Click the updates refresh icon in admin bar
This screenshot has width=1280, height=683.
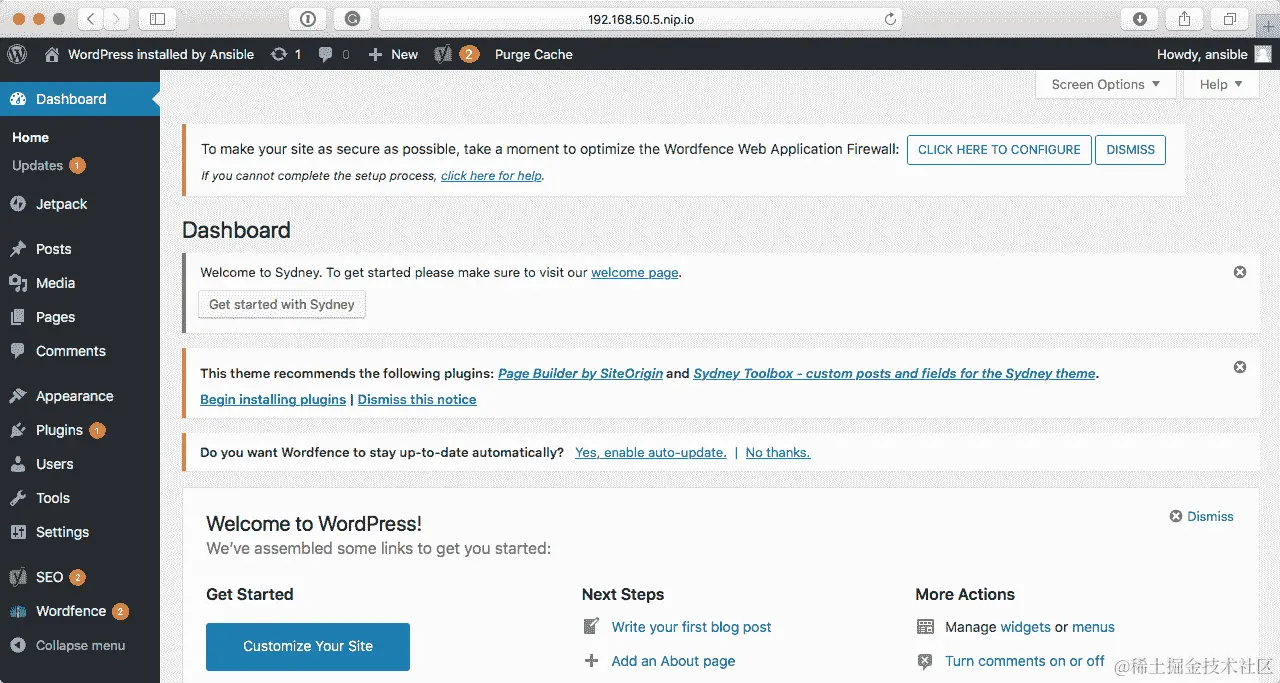click(x=279, y=54)
